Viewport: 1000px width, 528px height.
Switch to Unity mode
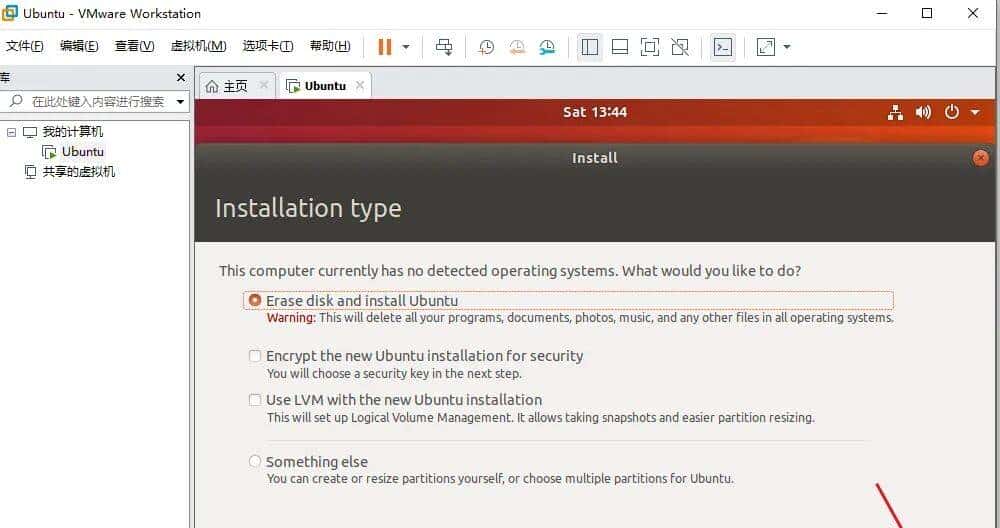[x=680, y=47]
